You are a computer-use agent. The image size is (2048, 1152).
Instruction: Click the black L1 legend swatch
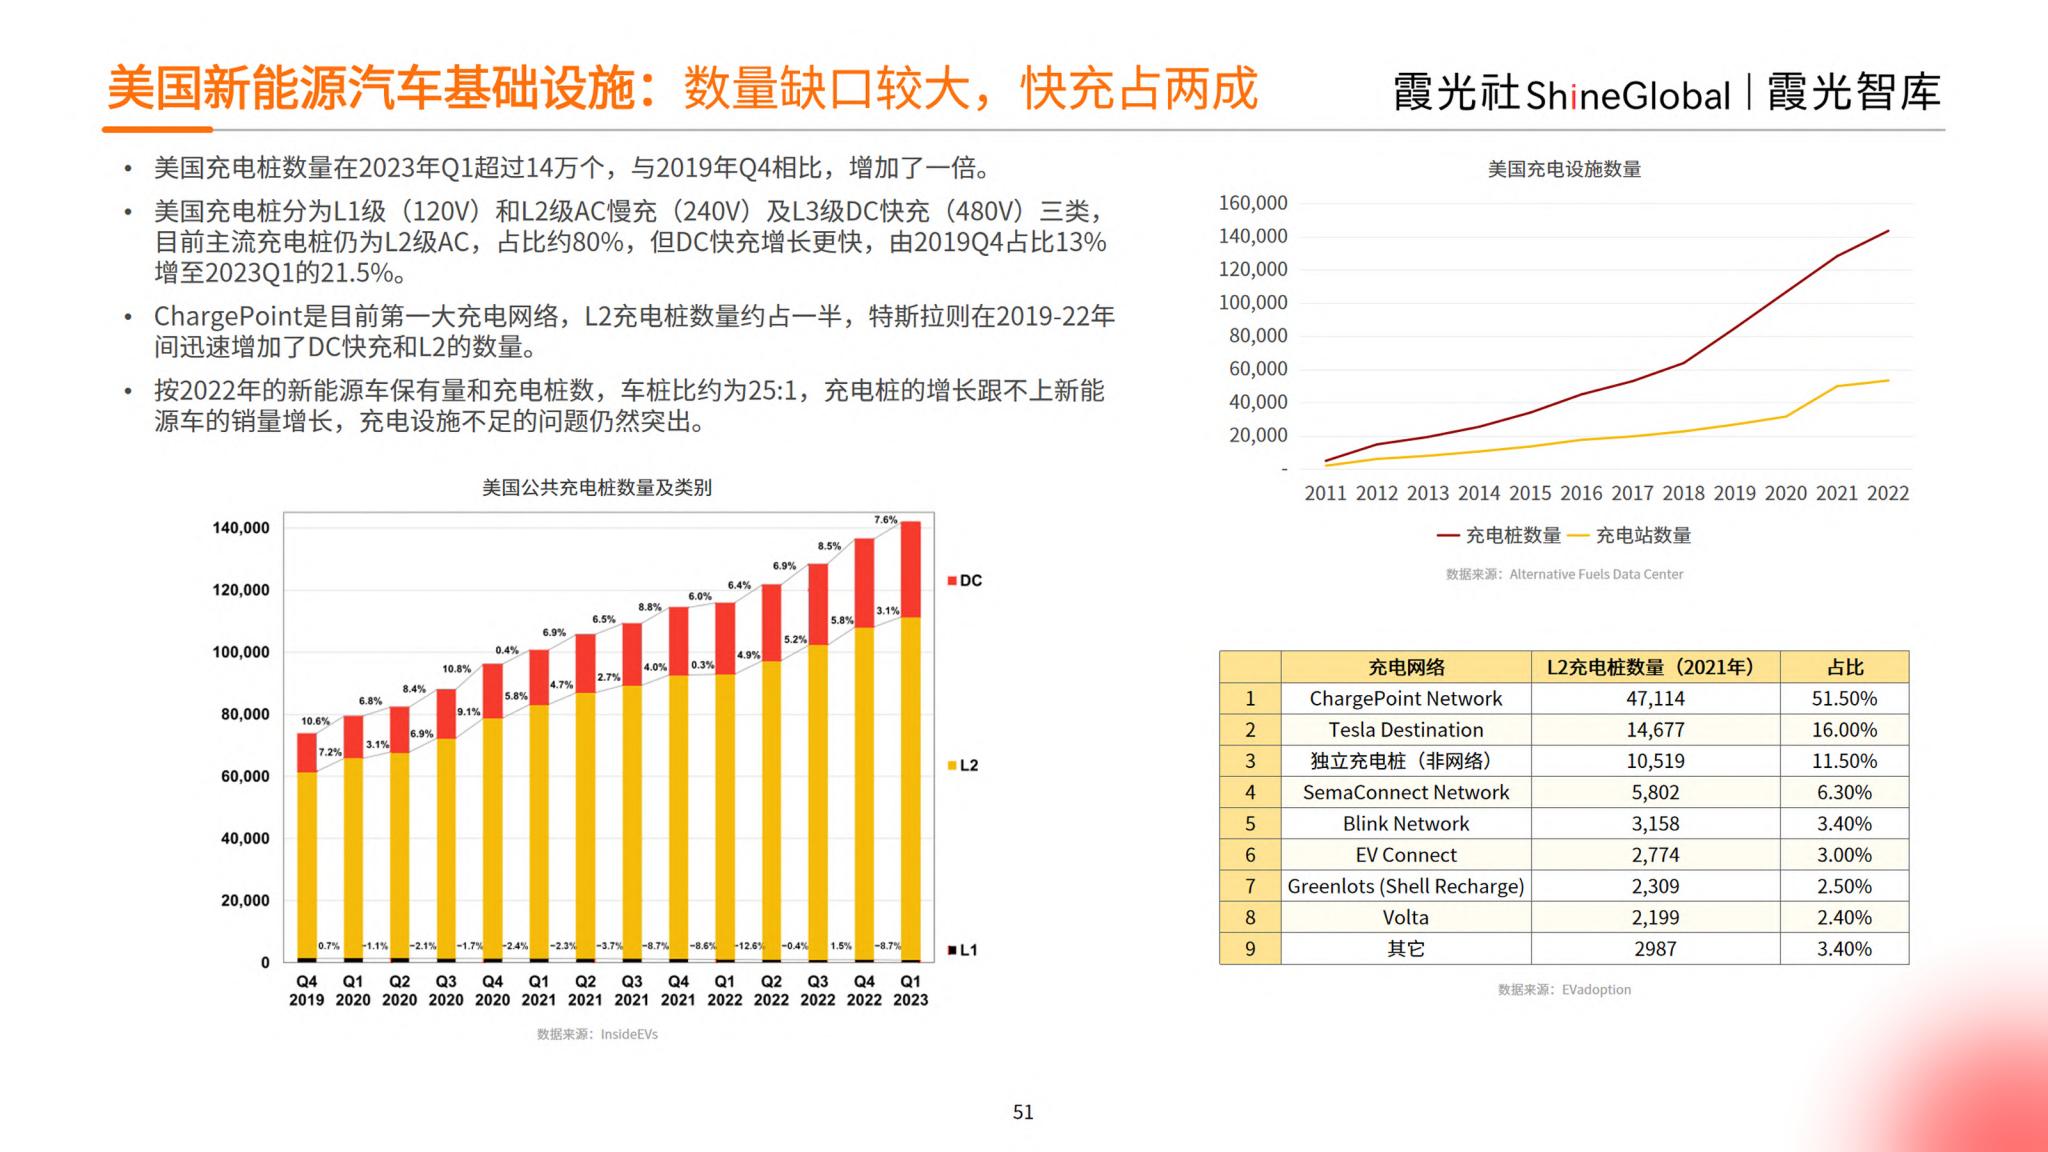(952, 950)
